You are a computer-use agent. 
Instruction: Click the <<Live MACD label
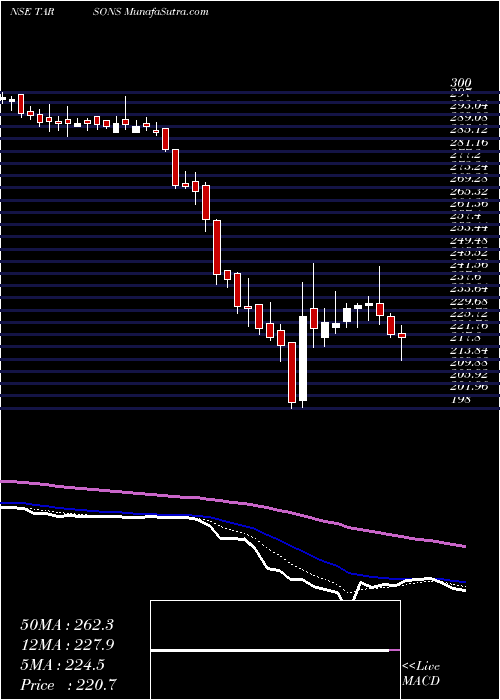(421, 674)
